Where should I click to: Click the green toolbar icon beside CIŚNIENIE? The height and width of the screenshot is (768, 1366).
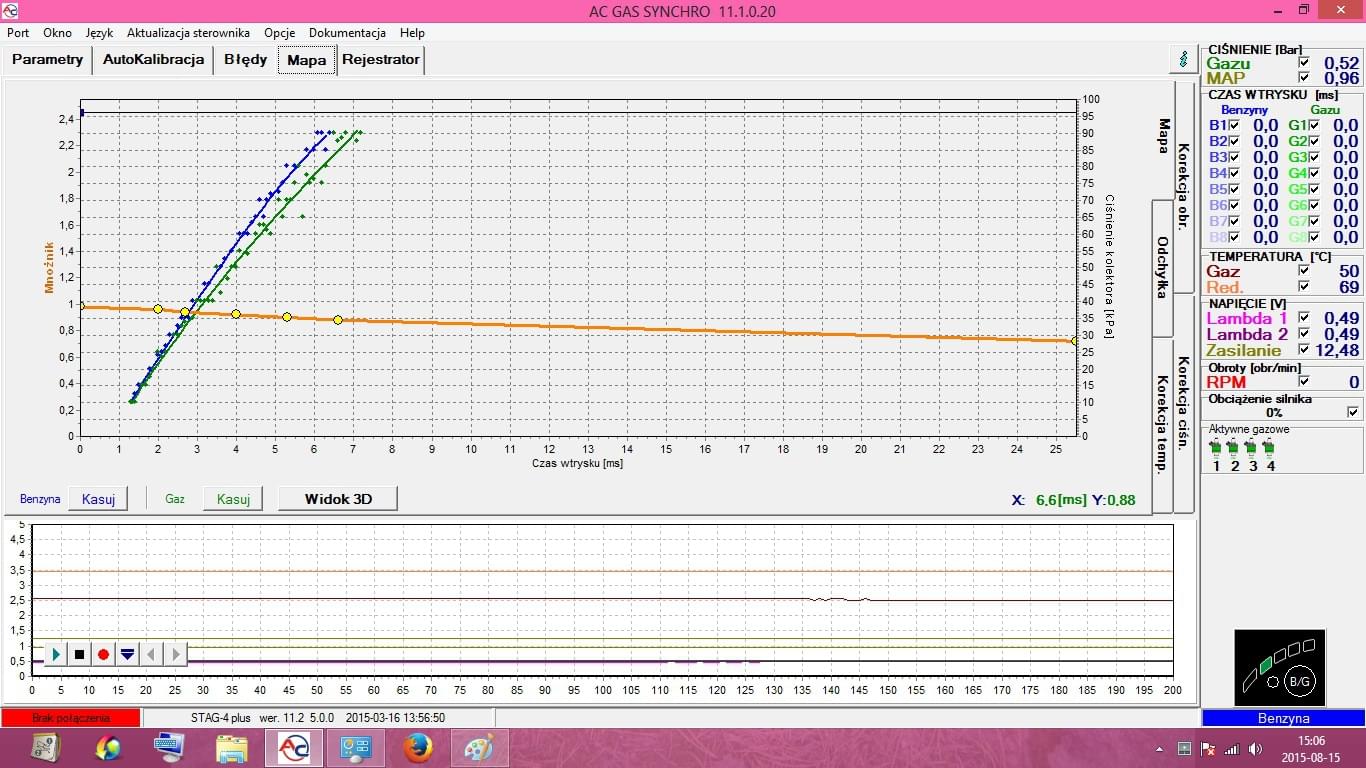pos(1184,59)
